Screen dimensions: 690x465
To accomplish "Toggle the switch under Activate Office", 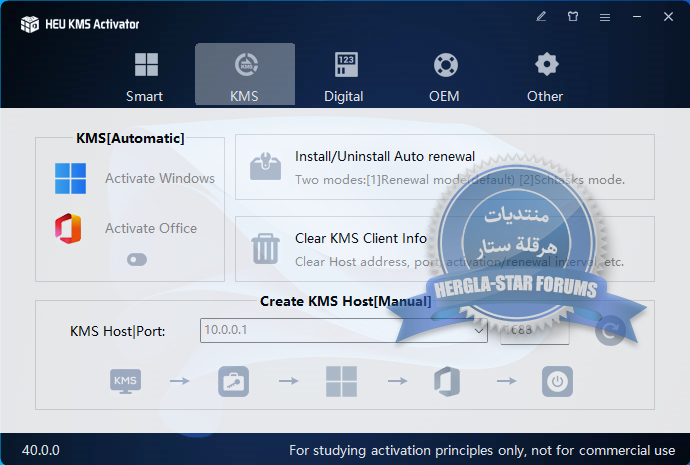I will (x=137, y=260).
